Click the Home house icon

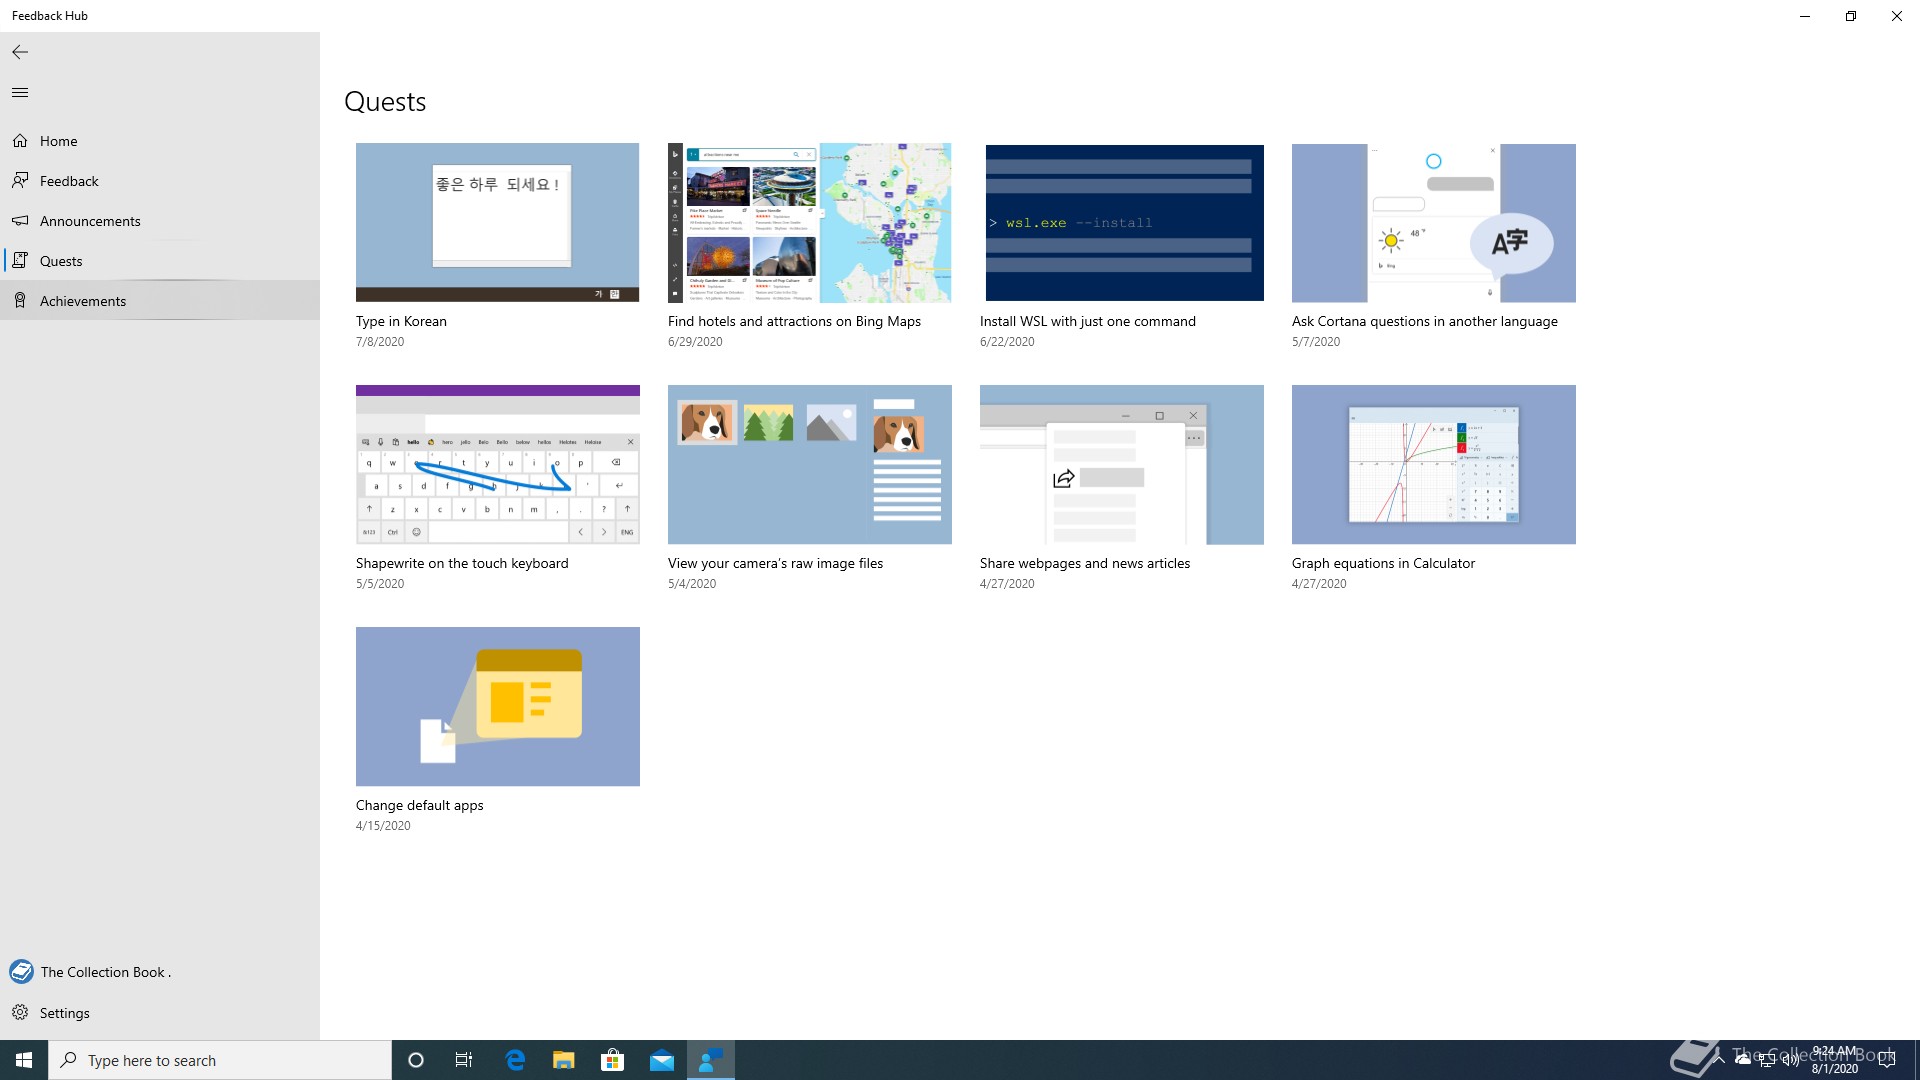coord(20,141)
